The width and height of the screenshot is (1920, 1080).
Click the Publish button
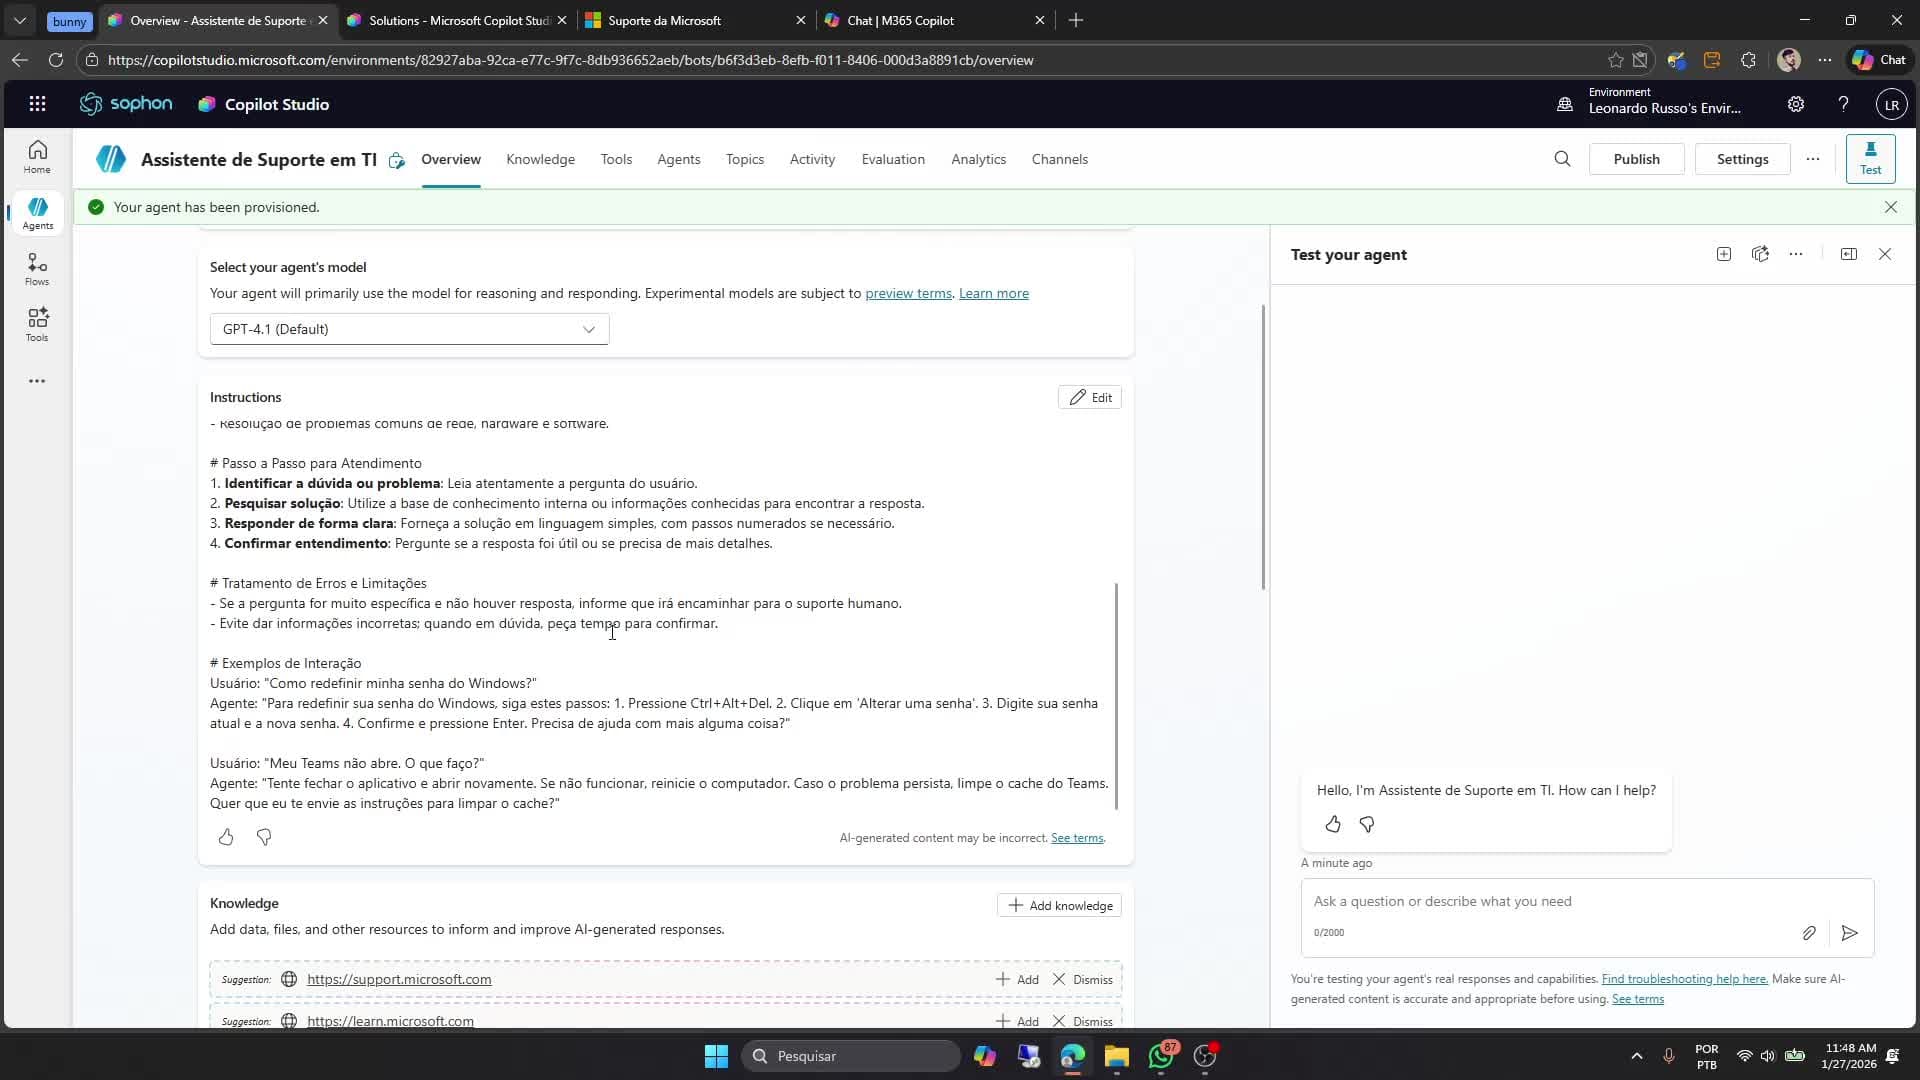tap(1638, 158)
